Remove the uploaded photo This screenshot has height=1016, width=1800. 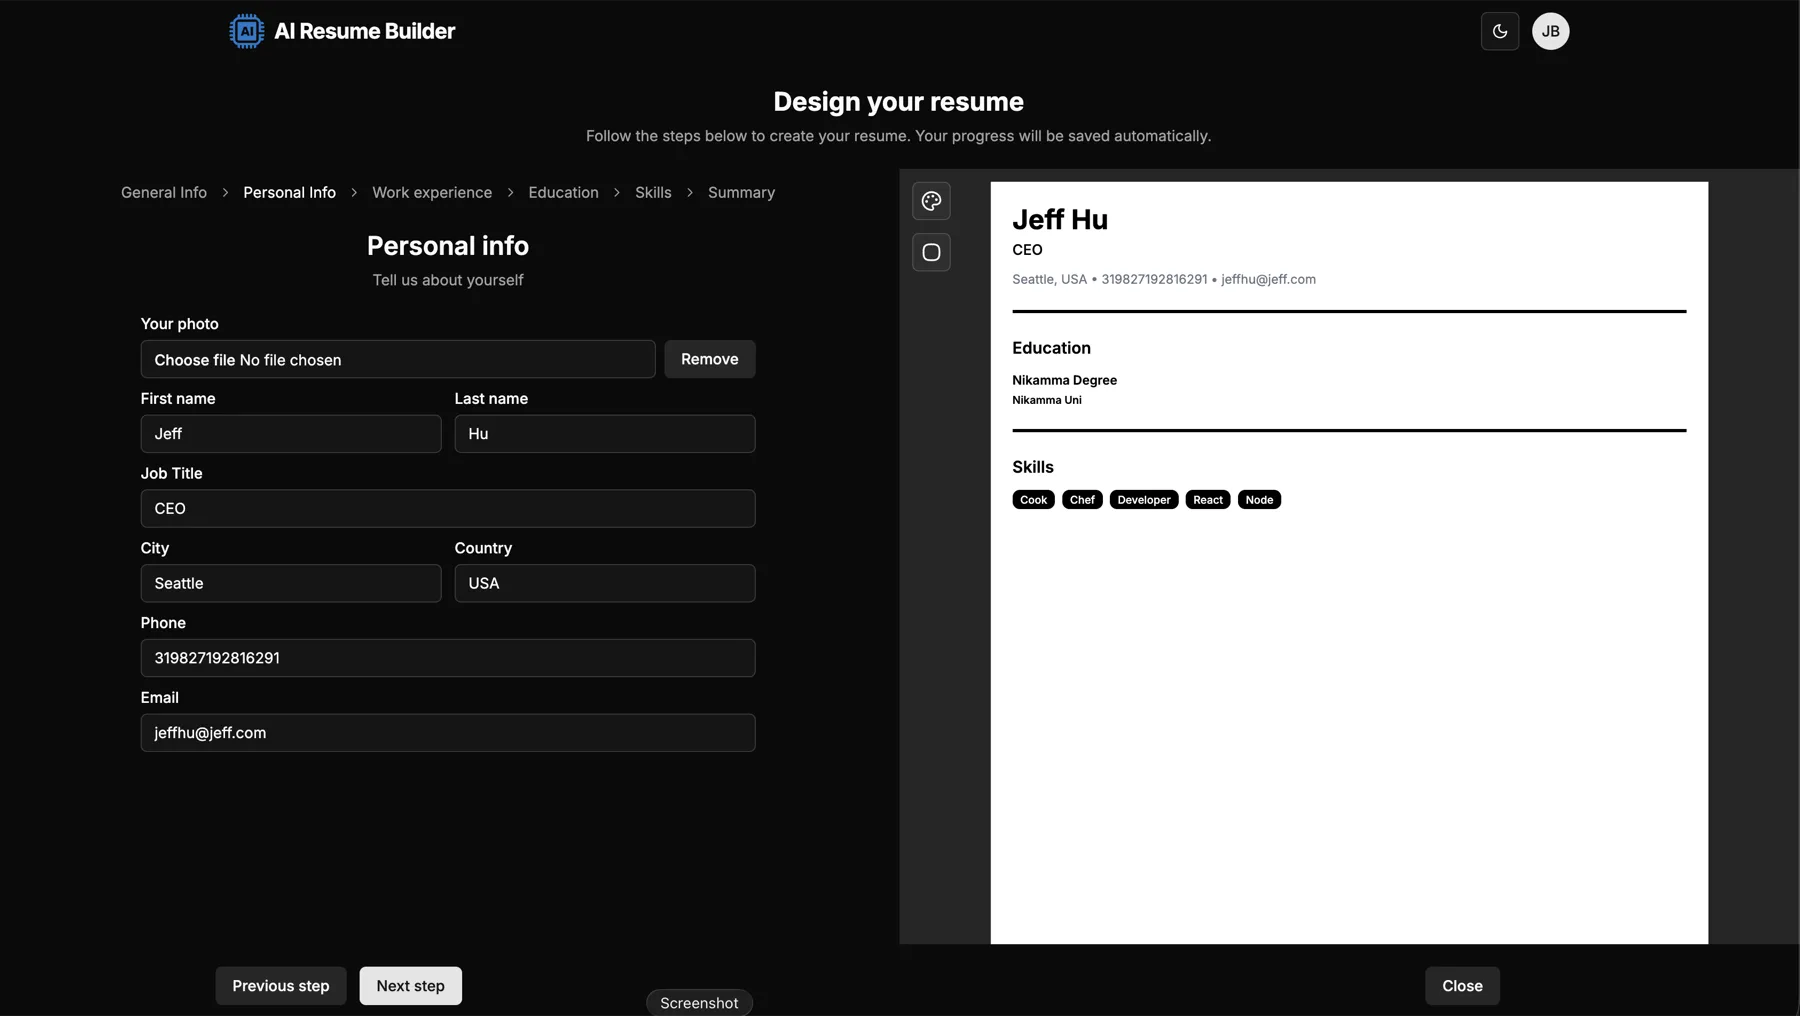point(710,359)
